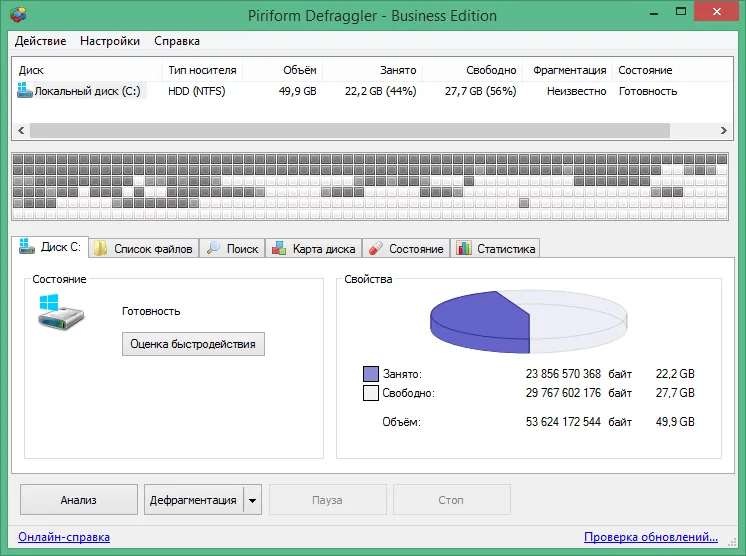Open the Проверка обновлений link
This screenshot has height=556, width=746.
click(x=651, y=537)
